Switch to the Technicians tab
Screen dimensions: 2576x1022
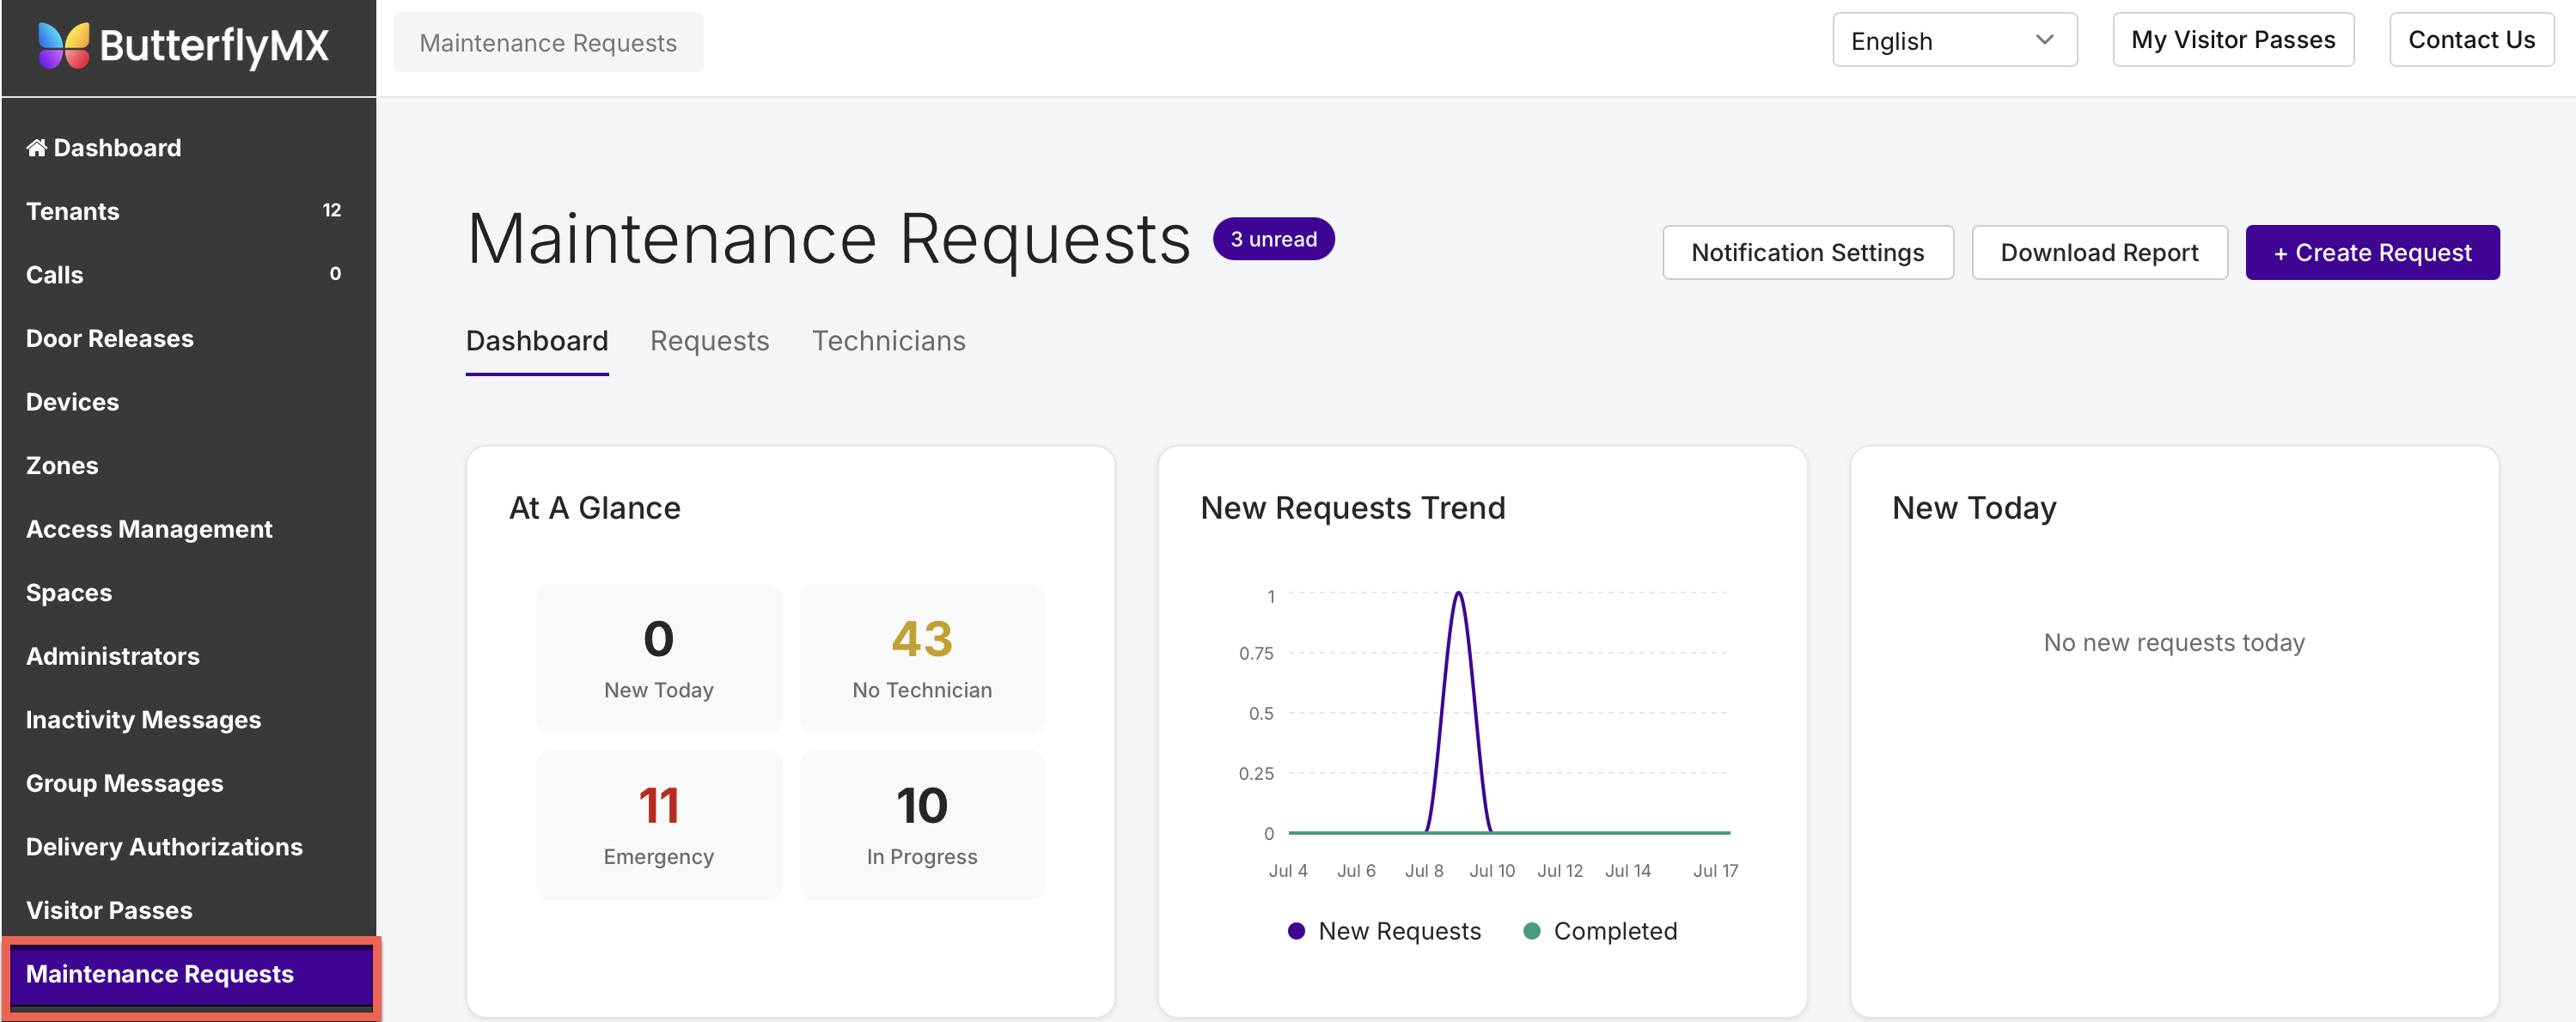[x=888, y=341]
